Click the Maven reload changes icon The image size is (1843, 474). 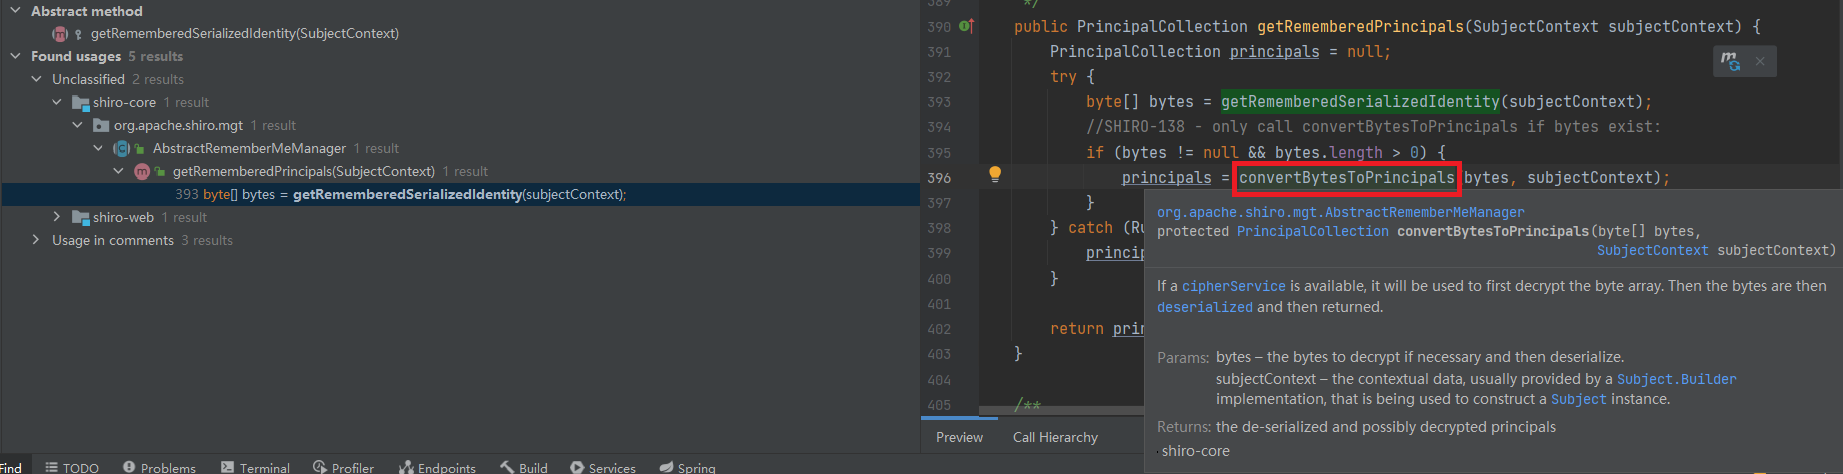click(x=1730, y=61)
